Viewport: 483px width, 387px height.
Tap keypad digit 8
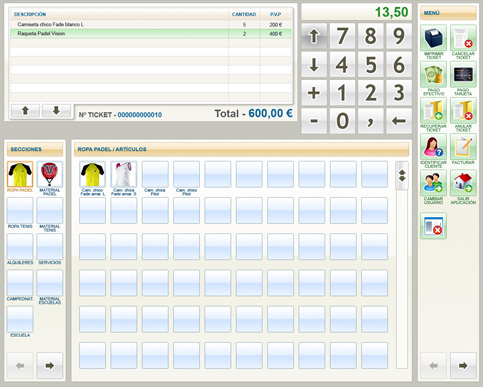371,36
